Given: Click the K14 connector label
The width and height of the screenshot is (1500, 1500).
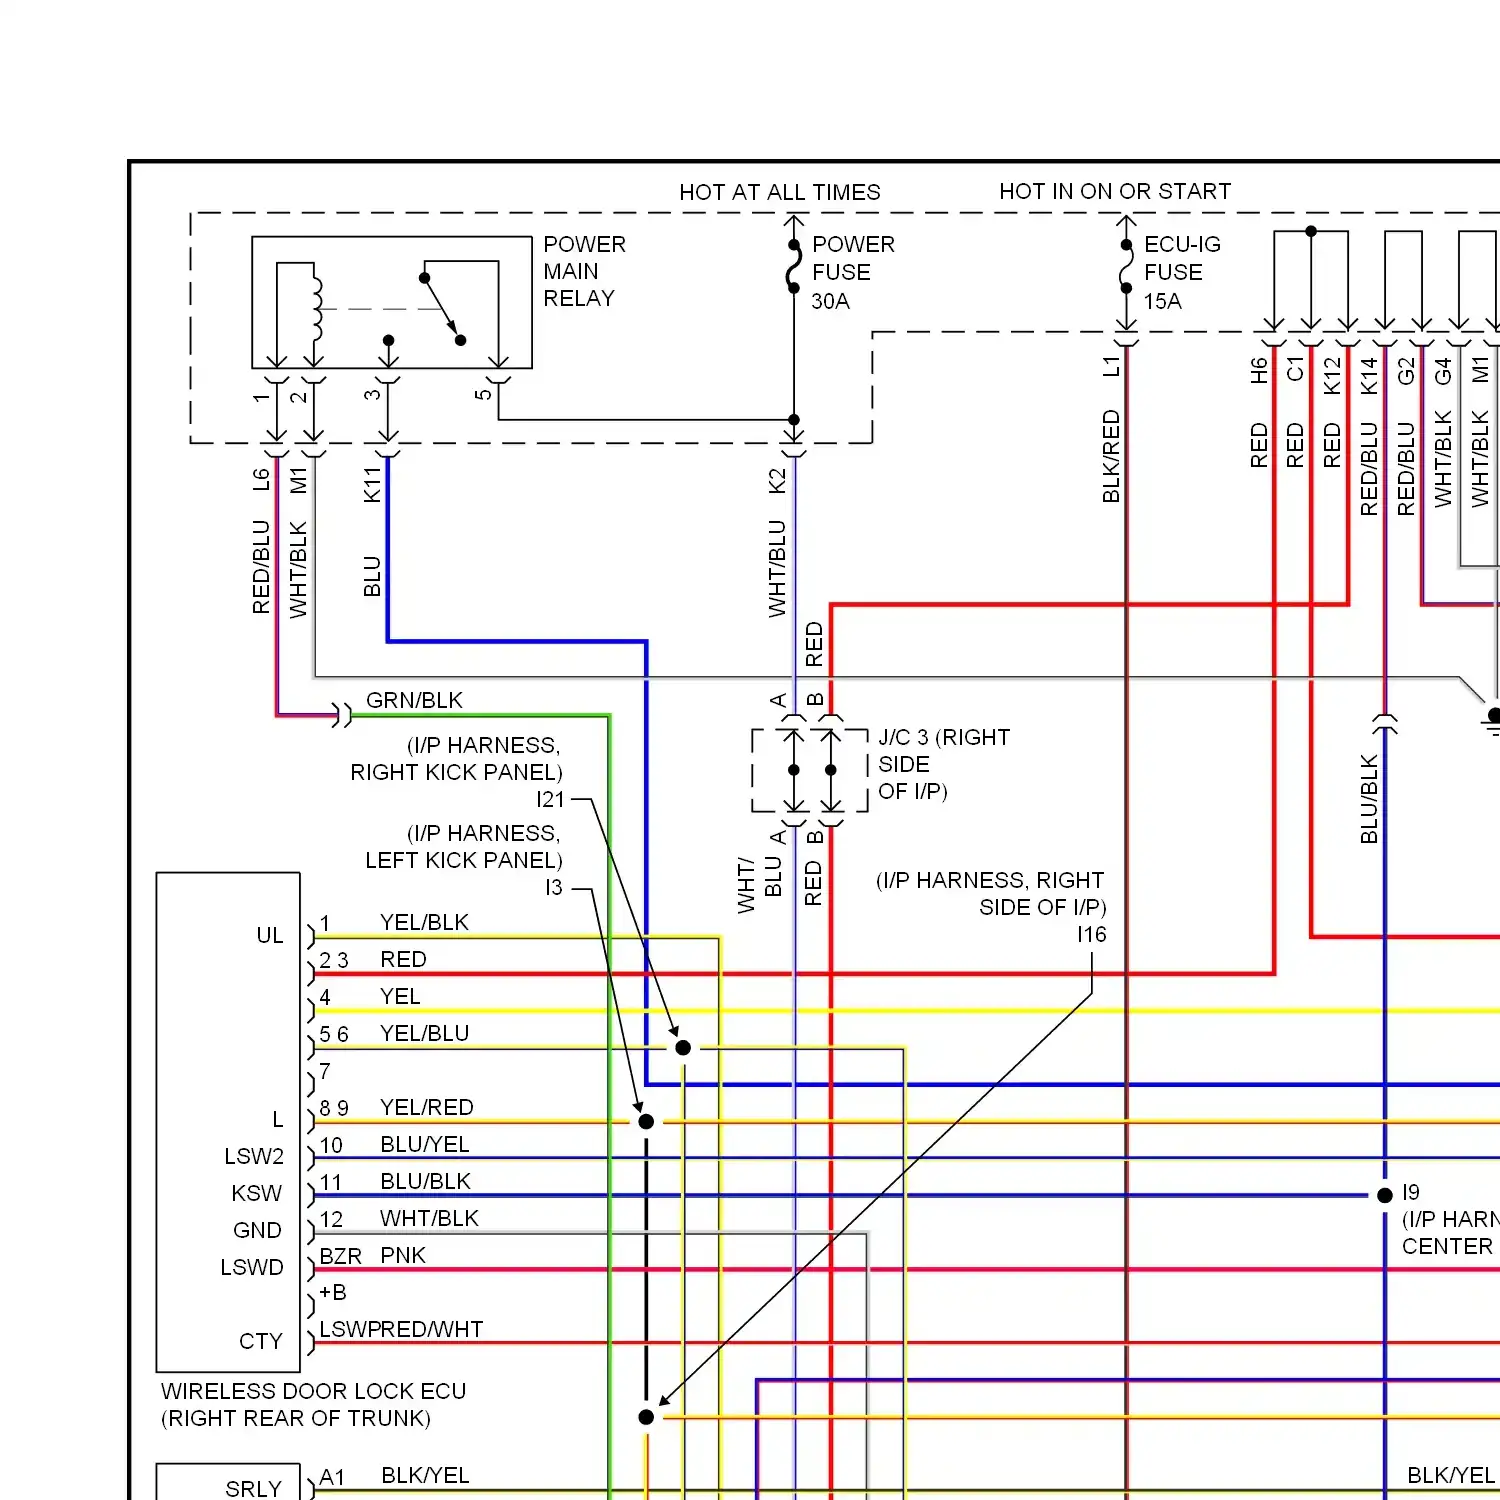Looking at the screenshot, I should click(x=1369, y=376).
